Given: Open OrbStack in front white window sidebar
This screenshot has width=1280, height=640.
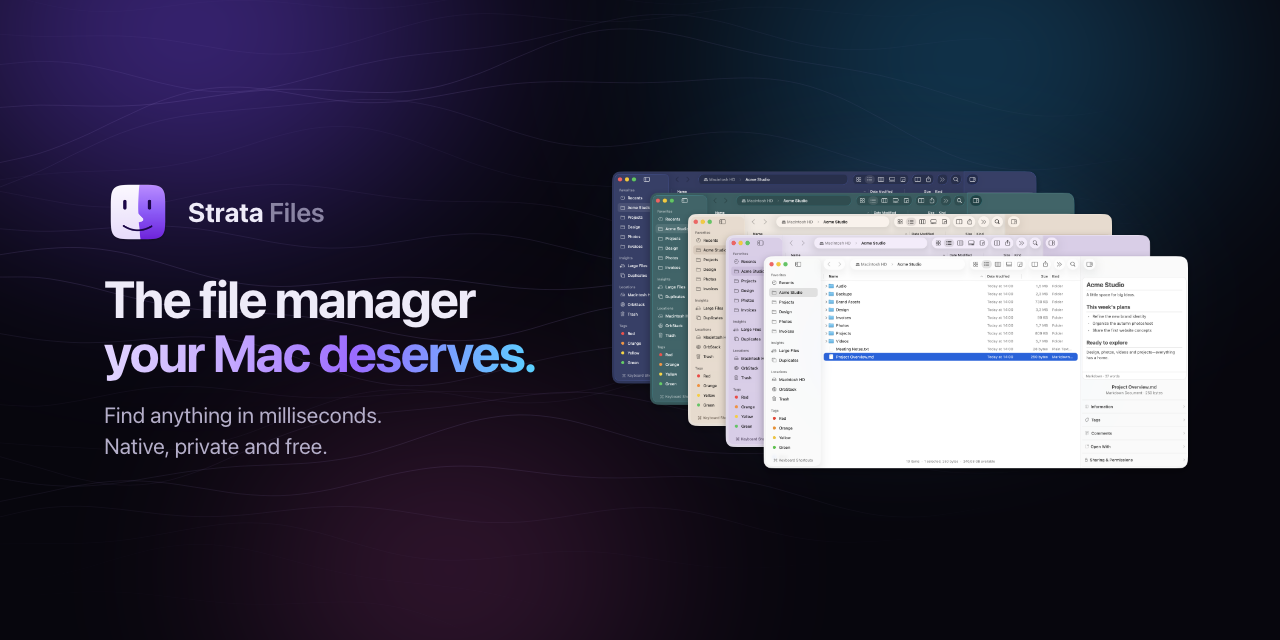Looking at the screenshot, I should point(793,389).
